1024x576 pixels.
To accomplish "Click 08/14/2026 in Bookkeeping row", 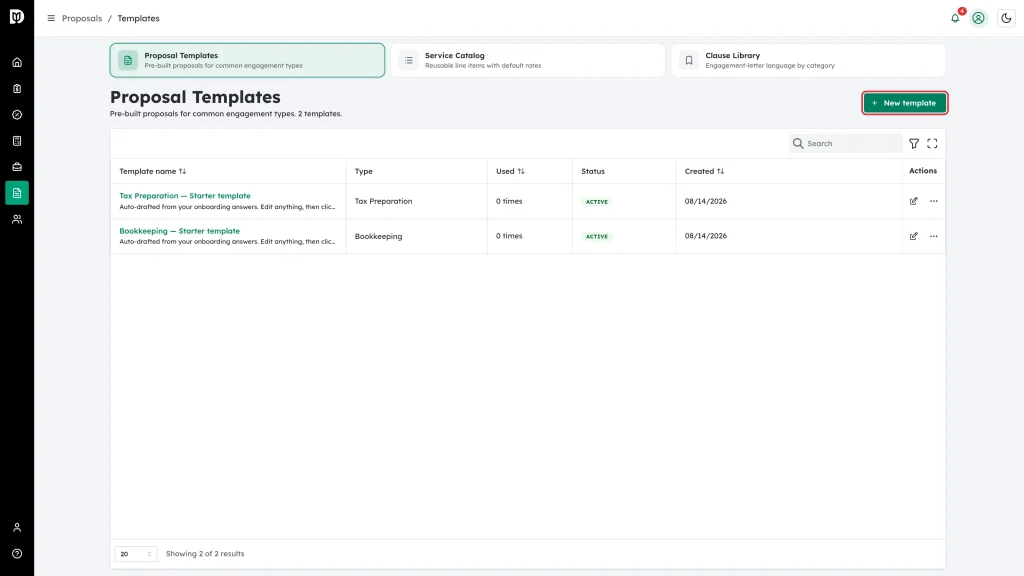I will coord(705,236).
